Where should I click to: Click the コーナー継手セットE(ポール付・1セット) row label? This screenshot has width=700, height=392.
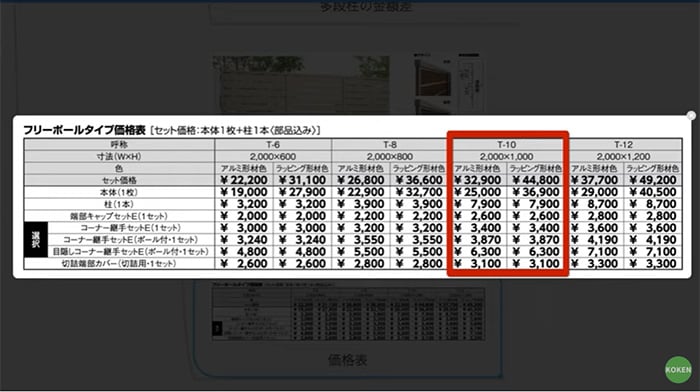pos(131,240)
